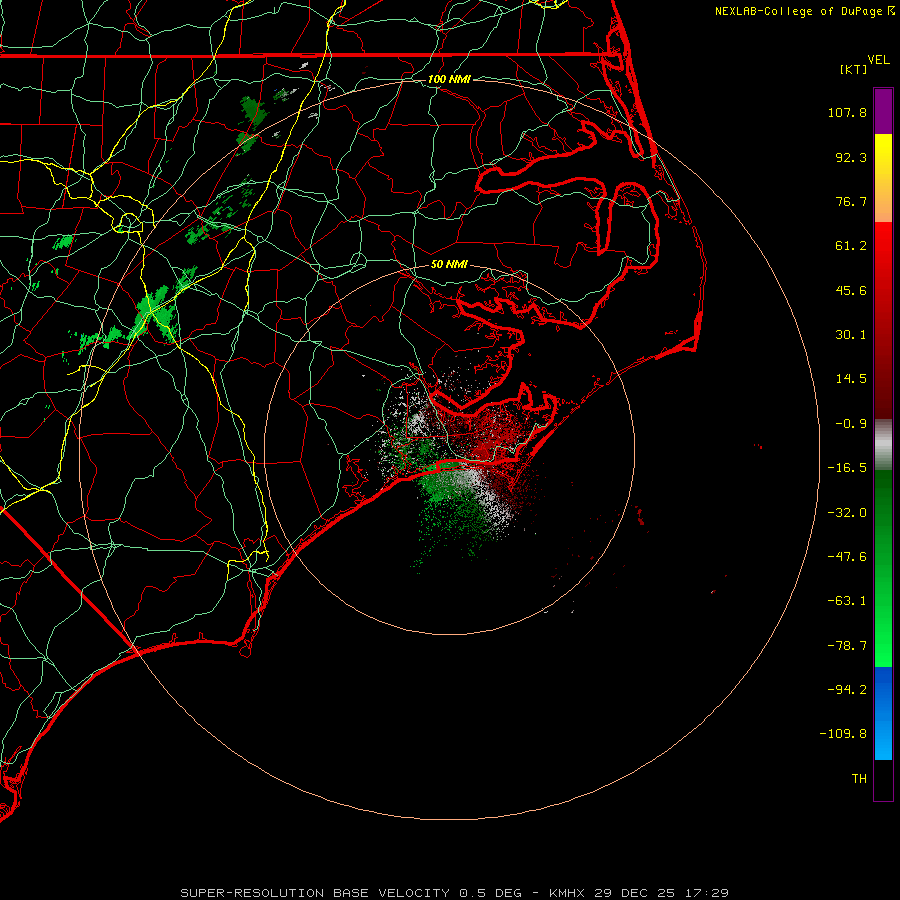This screenshot has width=900, height=900.
Task: Click the 61.2 velocity scale value
Action: tap(851, 246)
